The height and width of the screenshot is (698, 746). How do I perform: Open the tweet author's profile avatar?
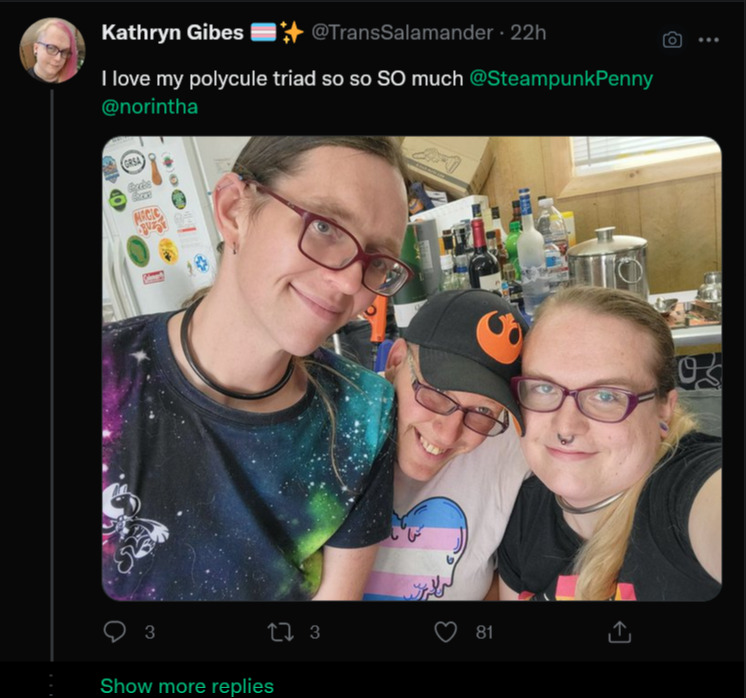pos(52,50)
